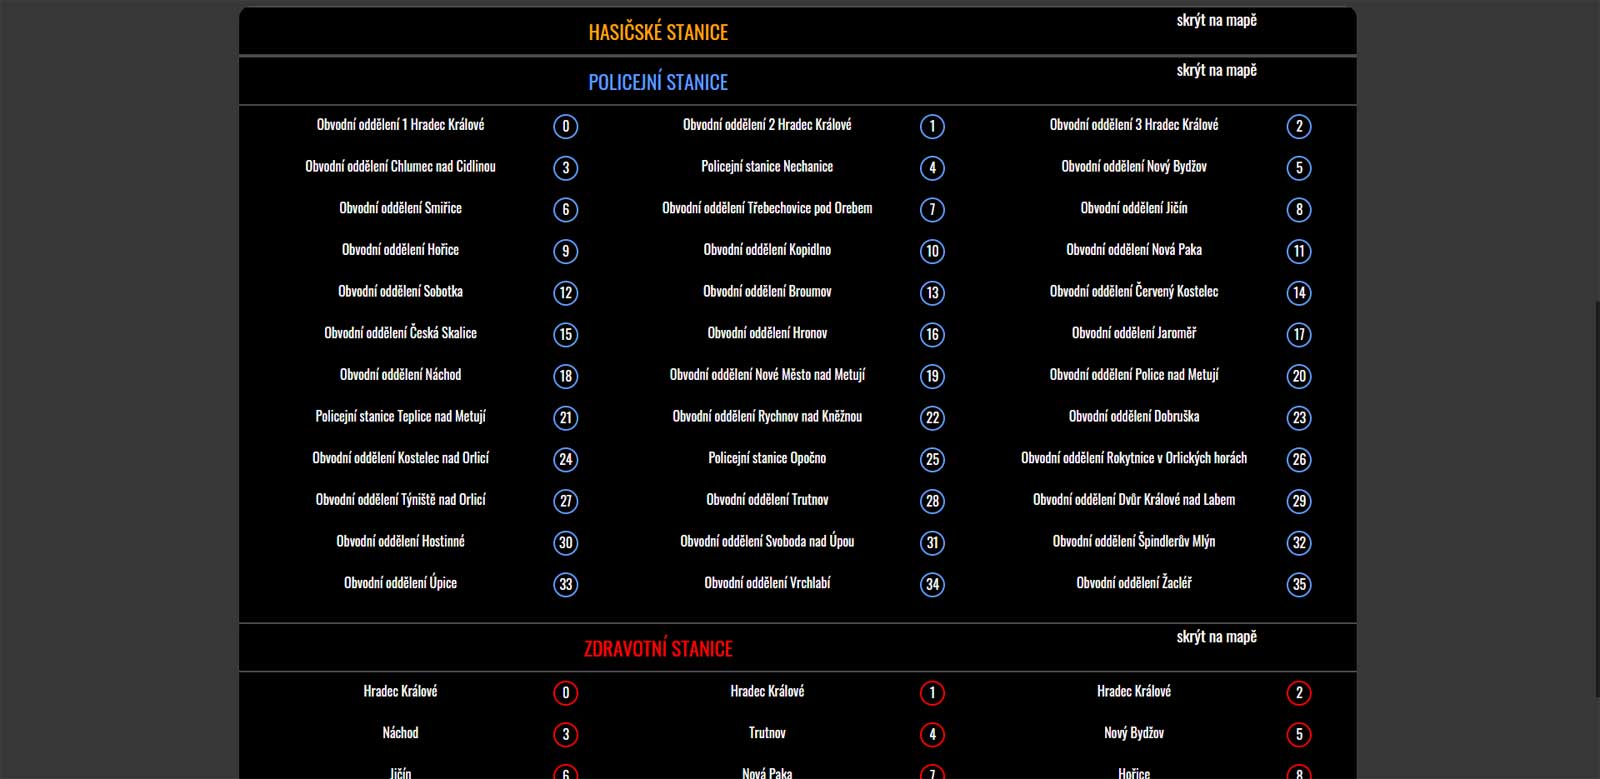The height and width of the screenshot is (779, 1600).
Task: Open Obvodní oddělení Vrchlabí entry
Action: (x=767, y=583)
